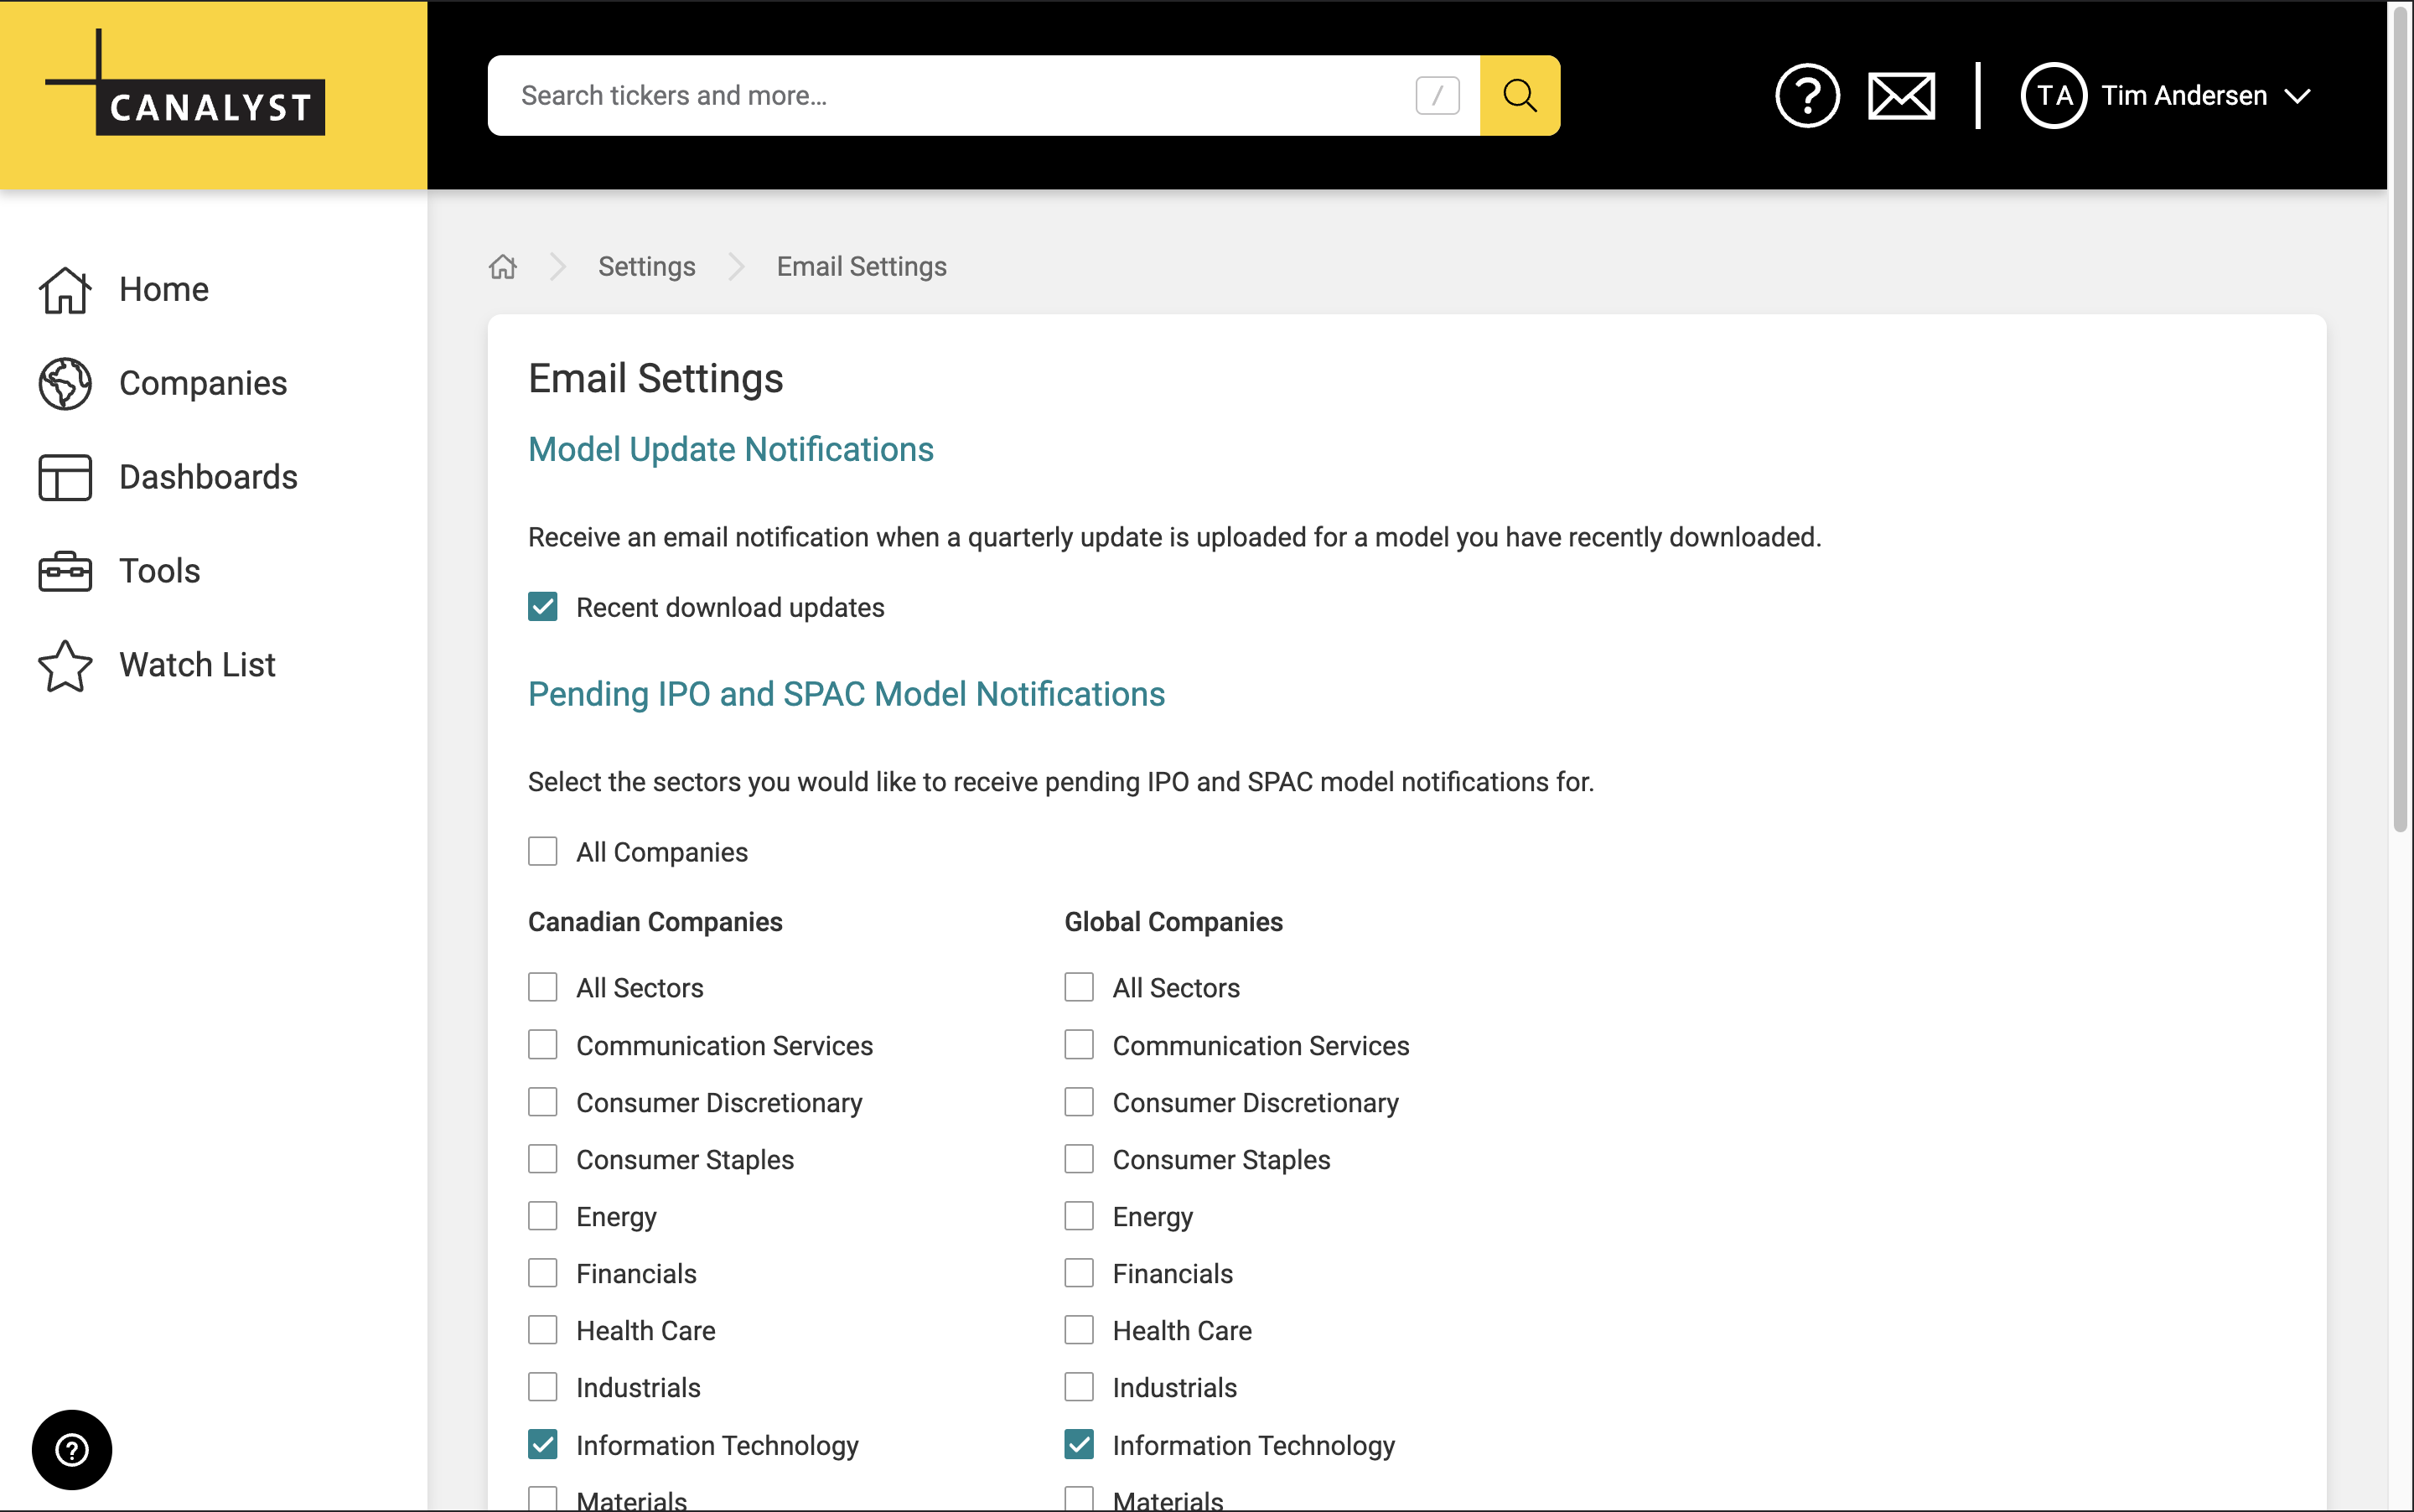This screenshot has width=2414, height=1512.
Task: Open the floating help widget bottom left
Action: click(72, 1449)
